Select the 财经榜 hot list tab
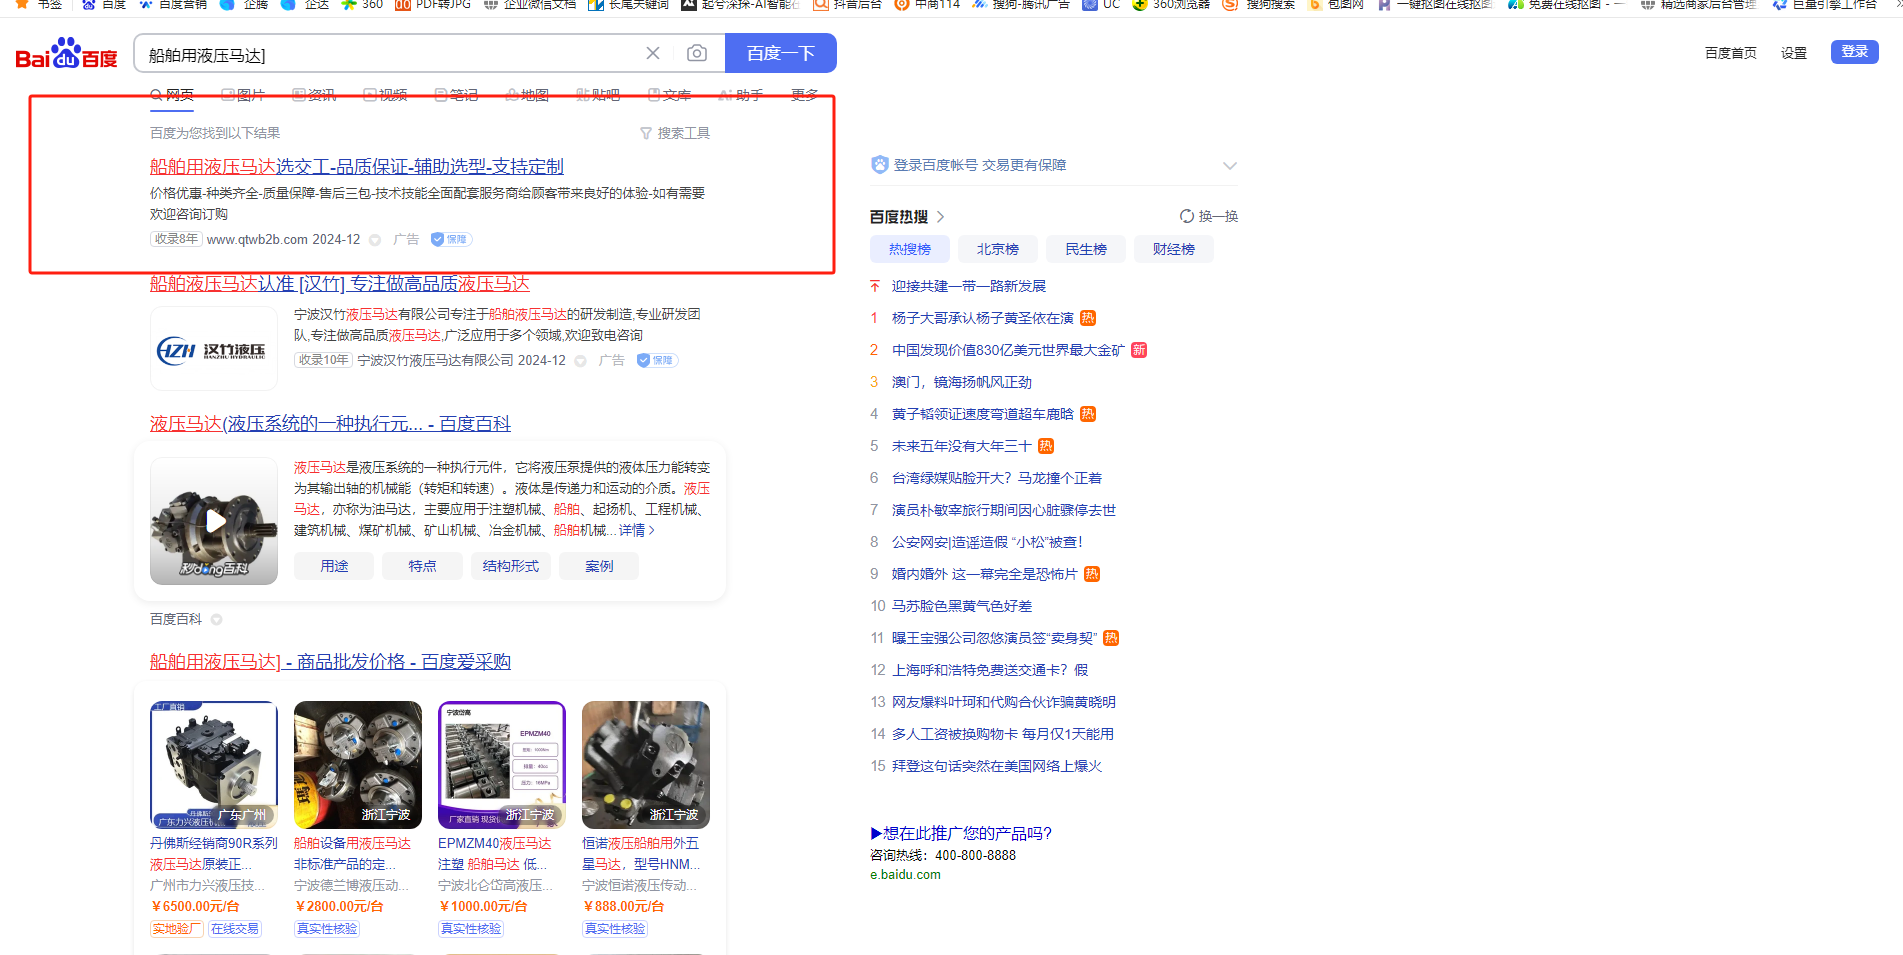Screen dimensions: 1903x955 pyautogui.click(x=1173, y=249)
